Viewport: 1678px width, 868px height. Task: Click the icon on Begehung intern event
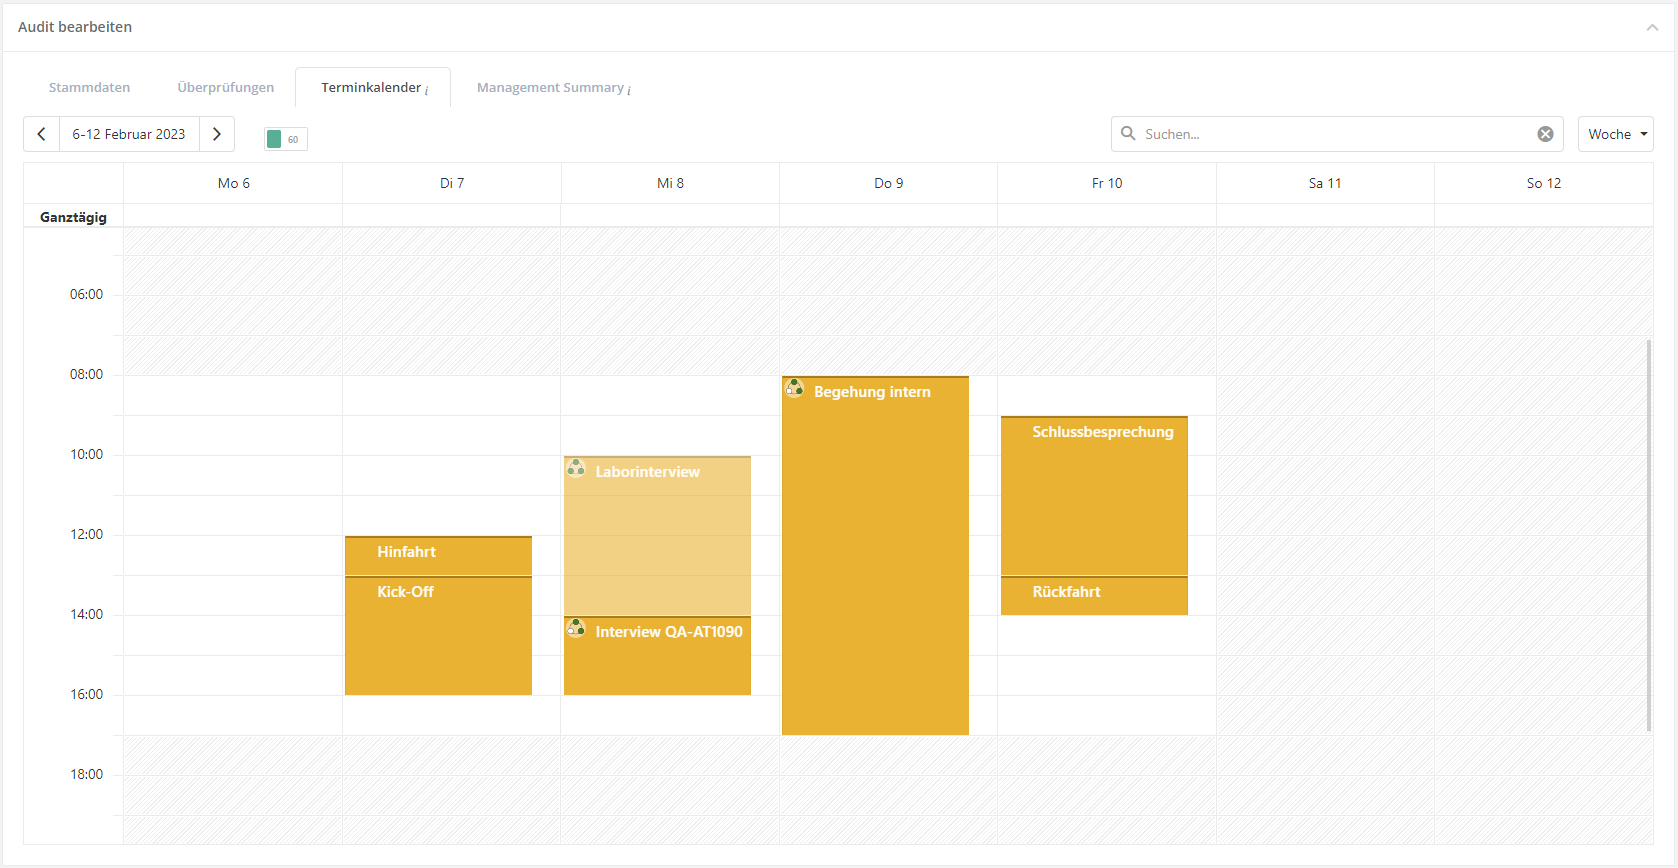tap(794, 388)
